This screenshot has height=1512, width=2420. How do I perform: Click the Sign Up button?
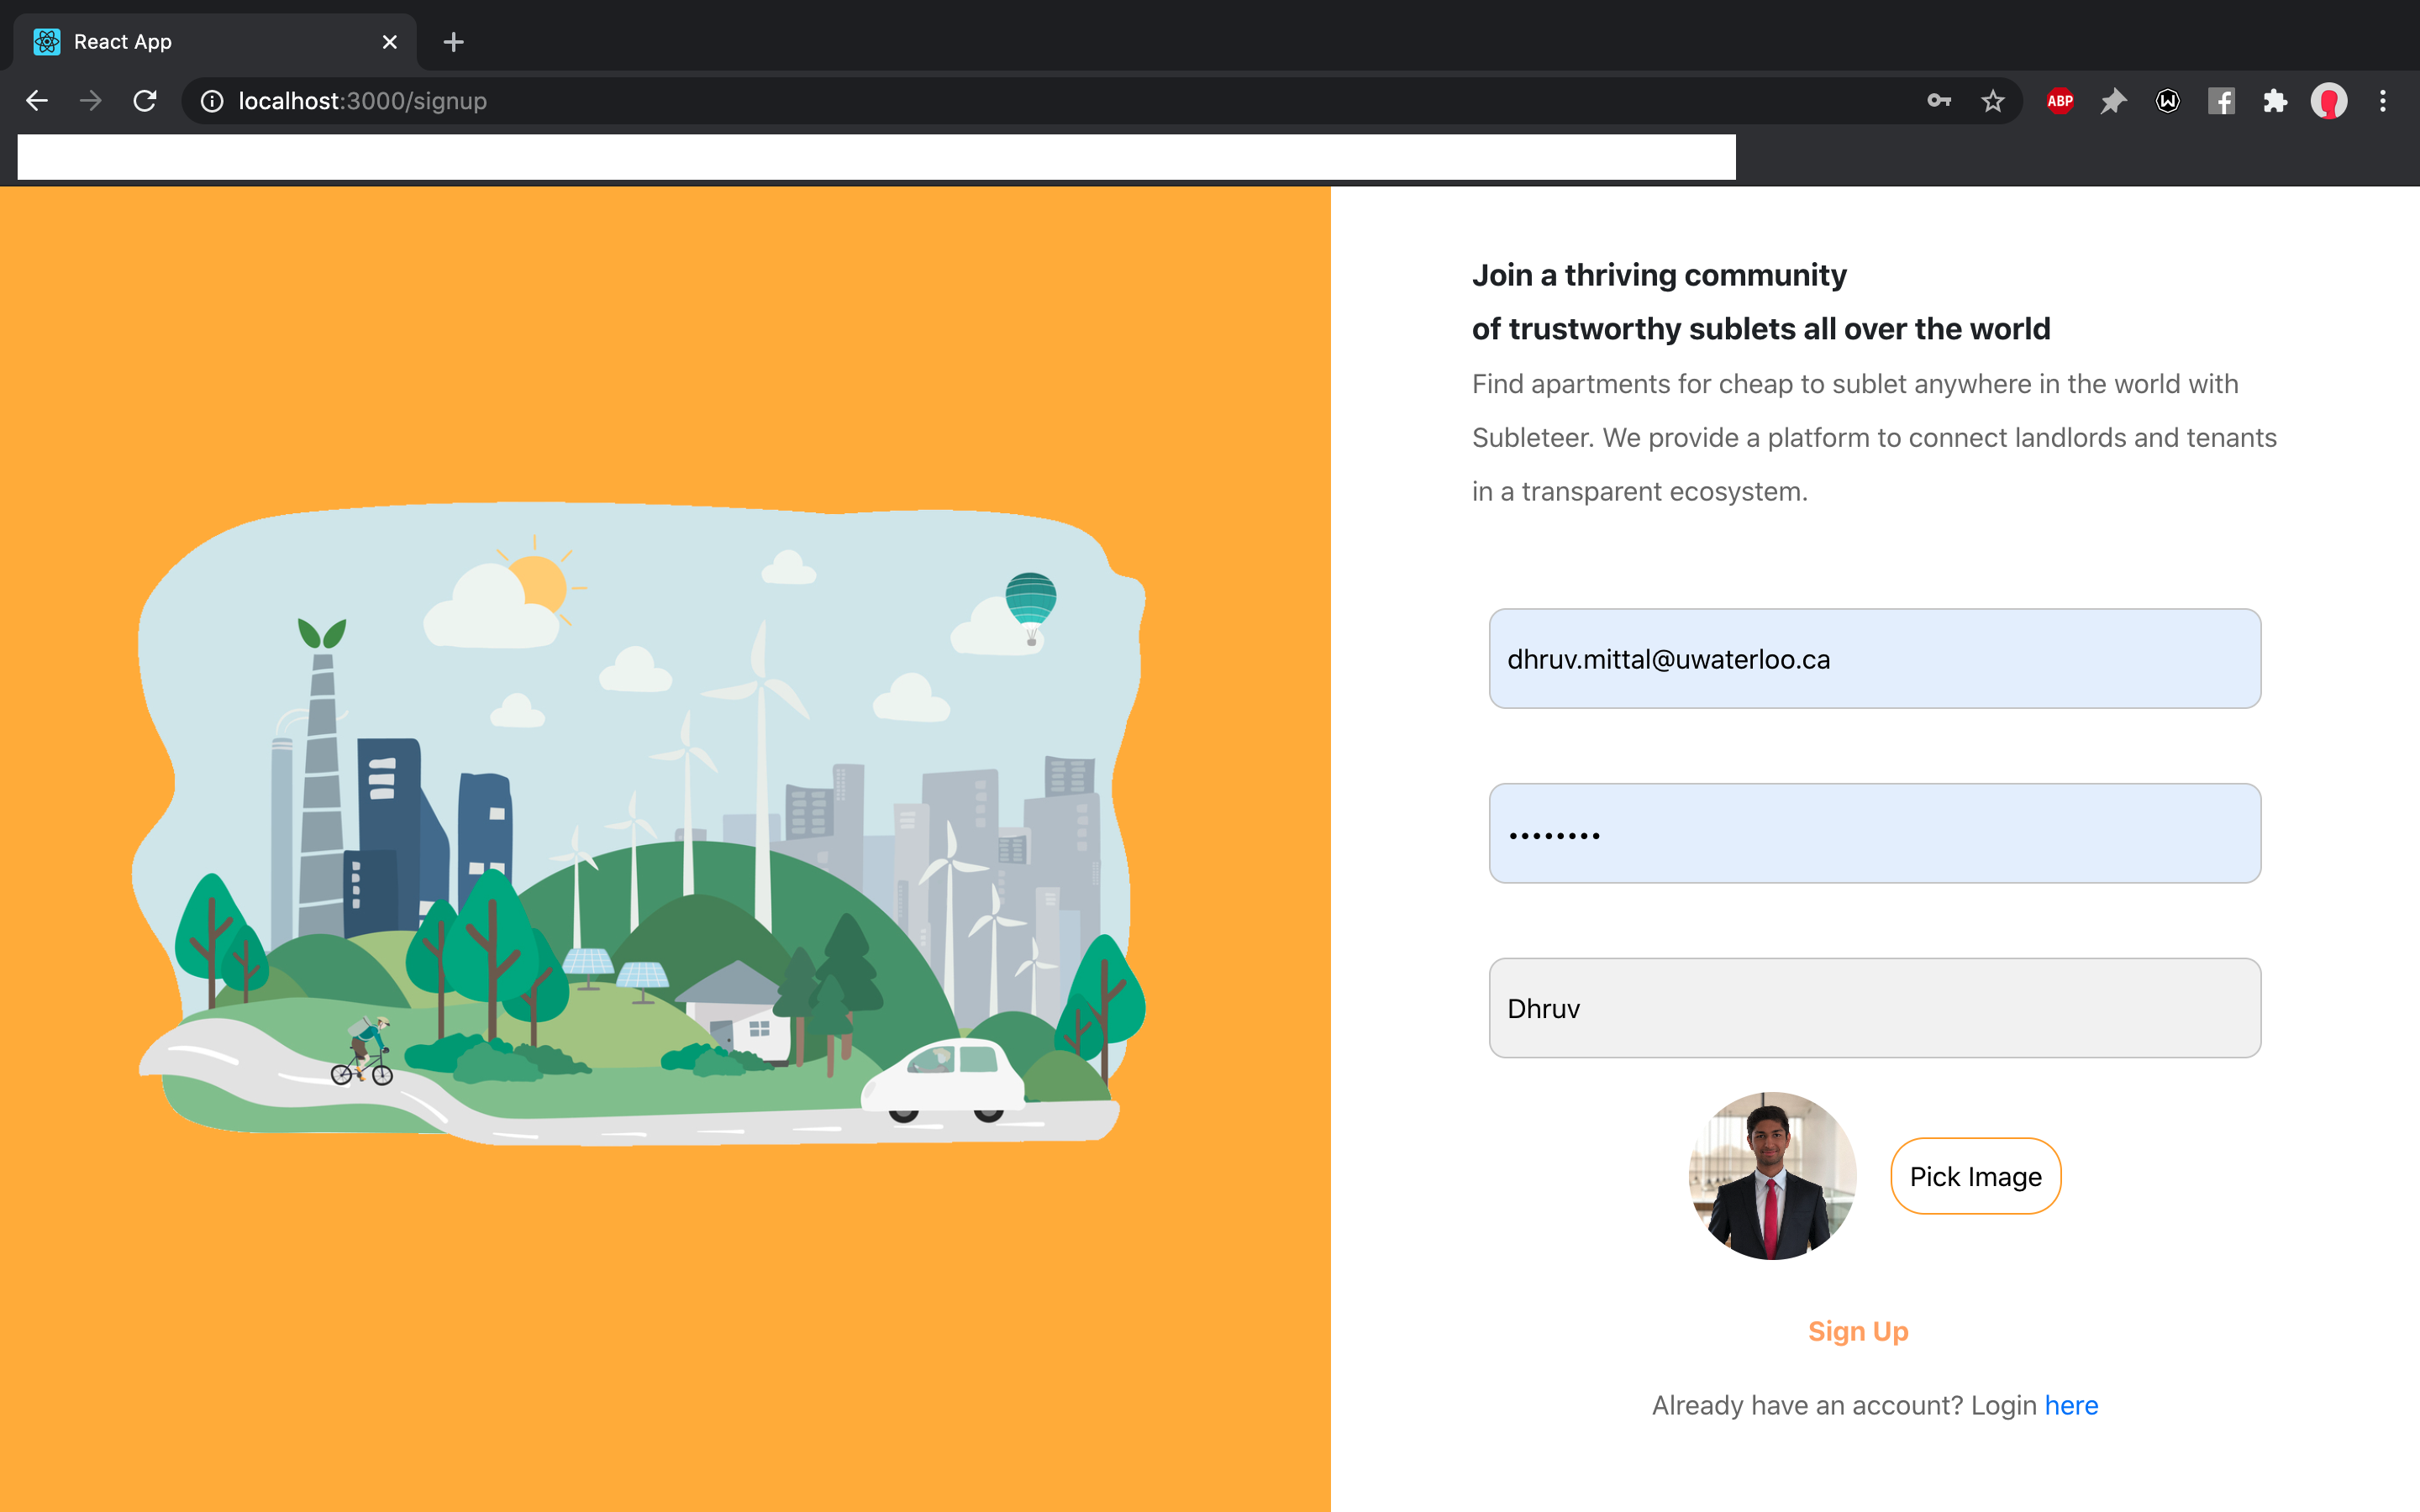(1858, 1331)
